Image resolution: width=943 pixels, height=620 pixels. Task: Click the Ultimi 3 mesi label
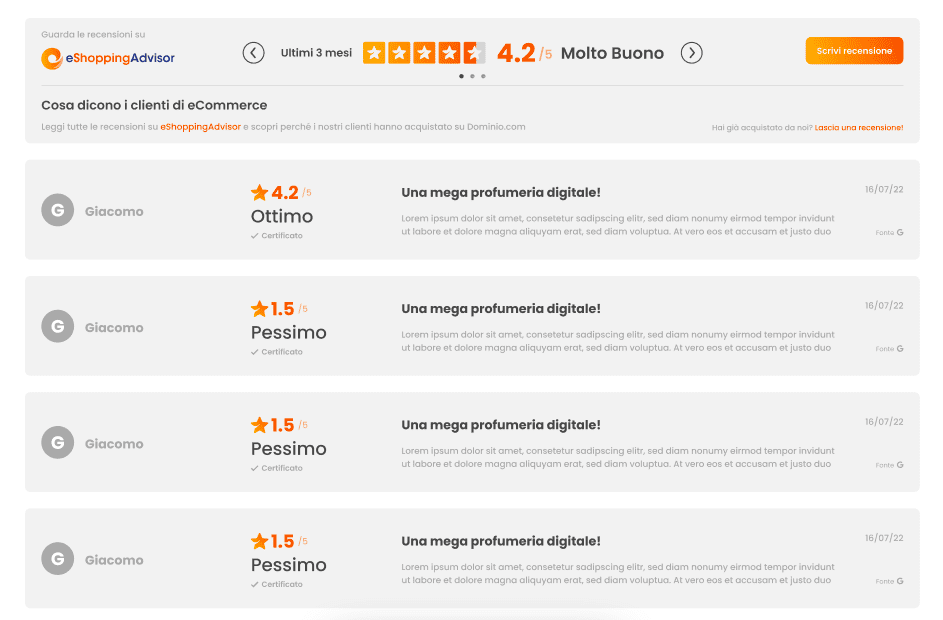[x=316, y=53]
